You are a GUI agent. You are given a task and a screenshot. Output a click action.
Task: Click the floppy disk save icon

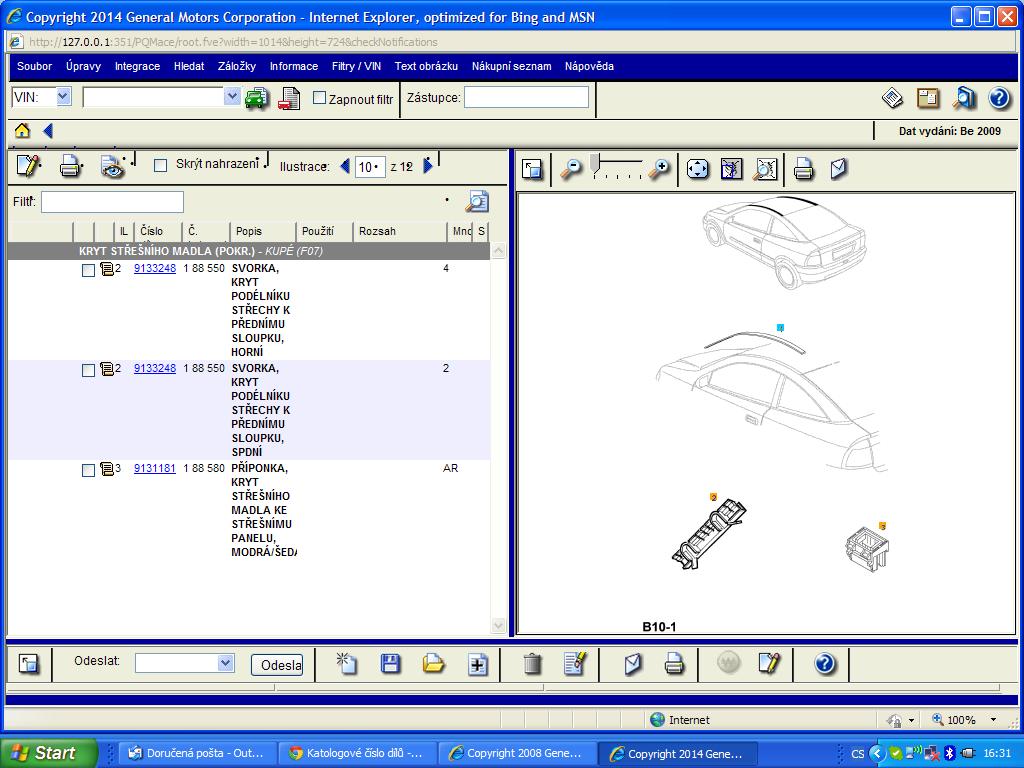point(390,663)
